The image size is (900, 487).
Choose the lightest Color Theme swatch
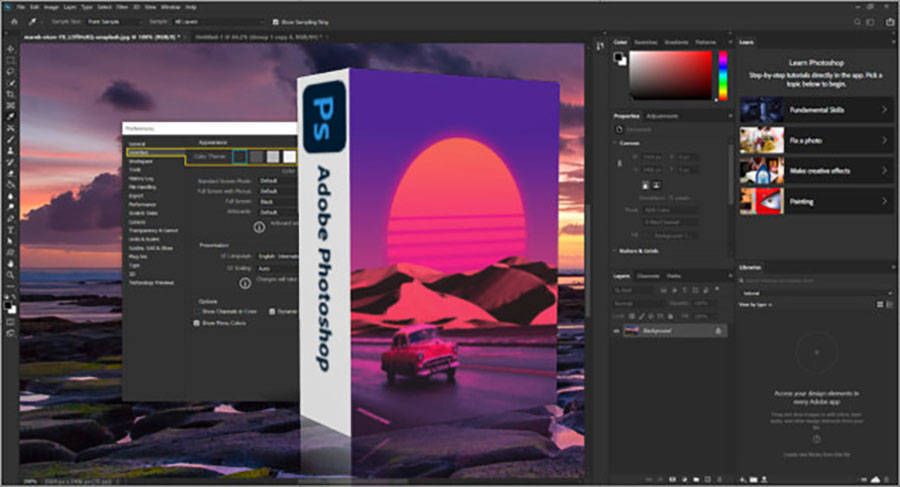point(290,156)
